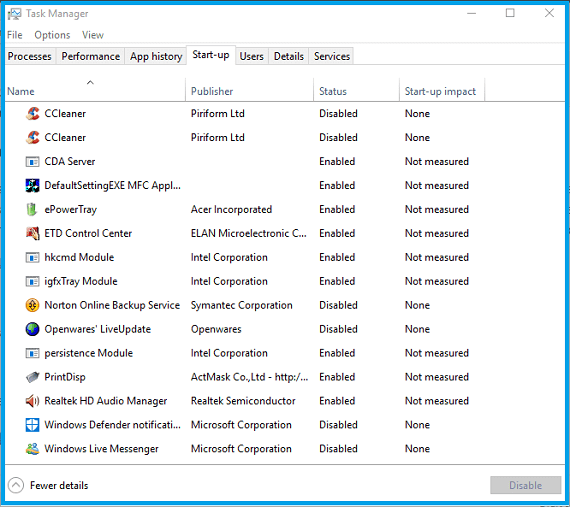Select the persistence Module name
570x507 pixels.
tap(89, 353)
